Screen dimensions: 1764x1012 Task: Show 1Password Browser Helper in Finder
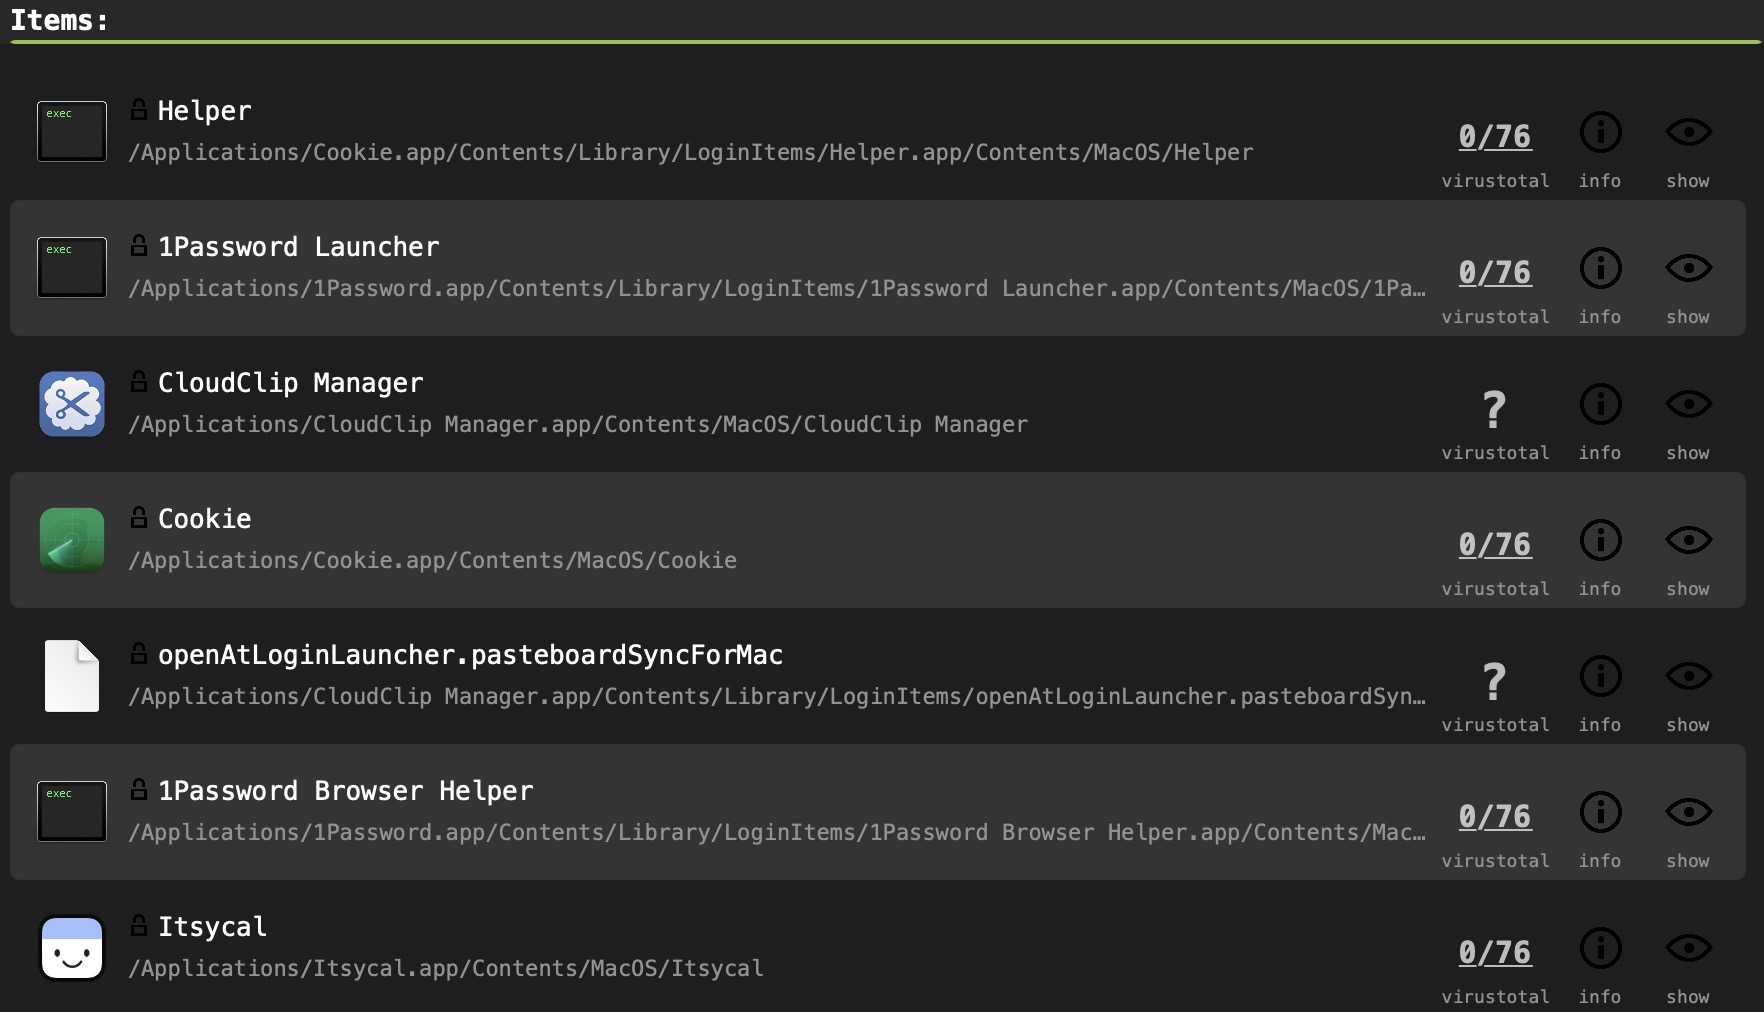[1688, 812]
